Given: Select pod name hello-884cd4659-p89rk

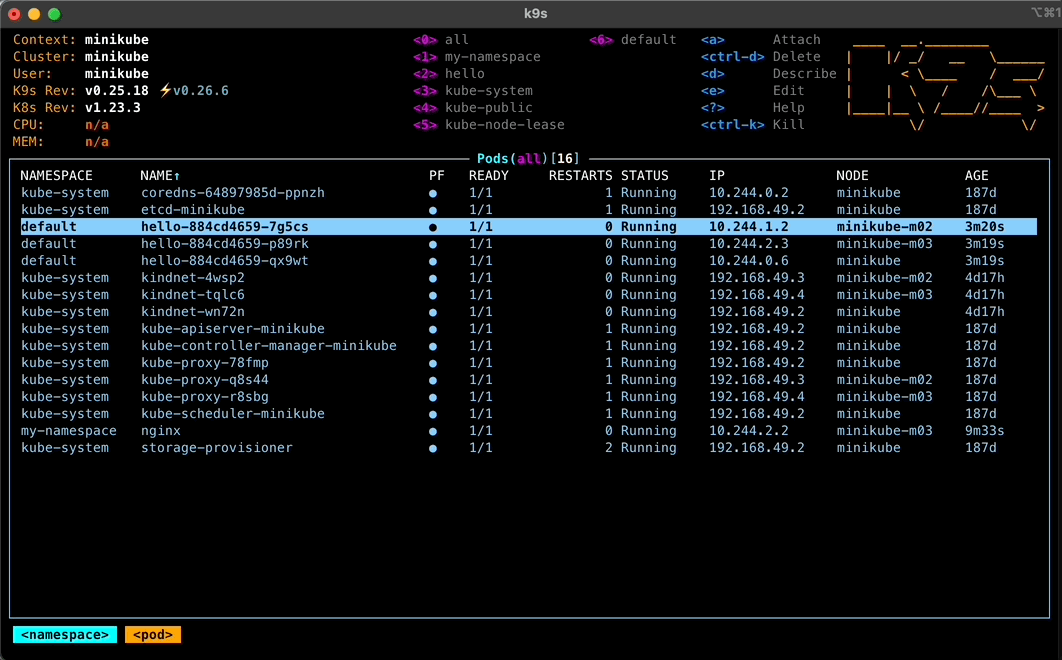Looking at the screenshot, I should click(x=224, y=244).
